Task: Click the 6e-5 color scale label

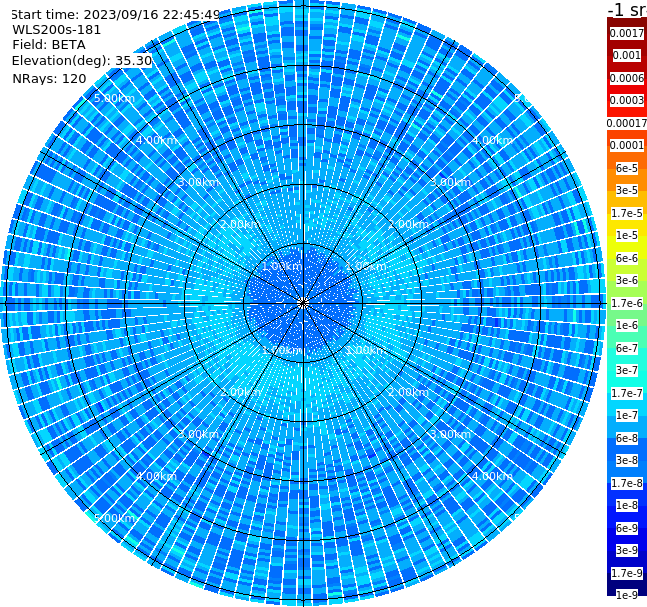Action: click(627, 168)
